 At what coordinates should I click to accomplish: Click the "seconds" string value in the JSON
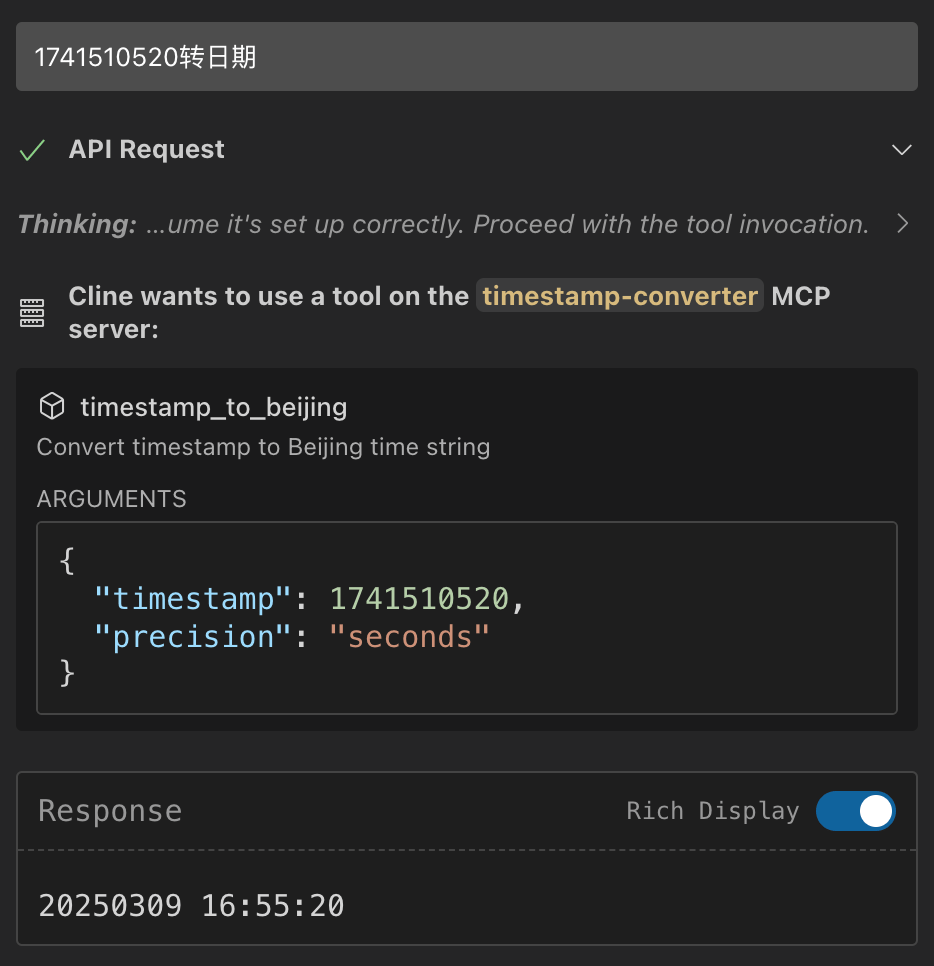410,637
